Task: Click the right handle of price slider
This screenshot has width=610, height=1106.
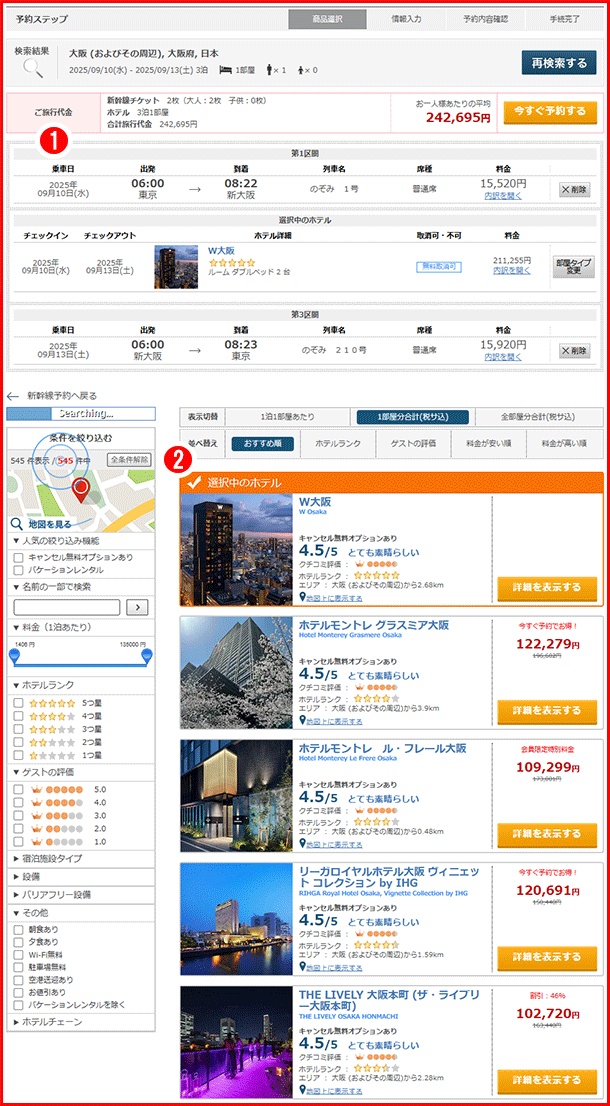Action: pos(148,656)
